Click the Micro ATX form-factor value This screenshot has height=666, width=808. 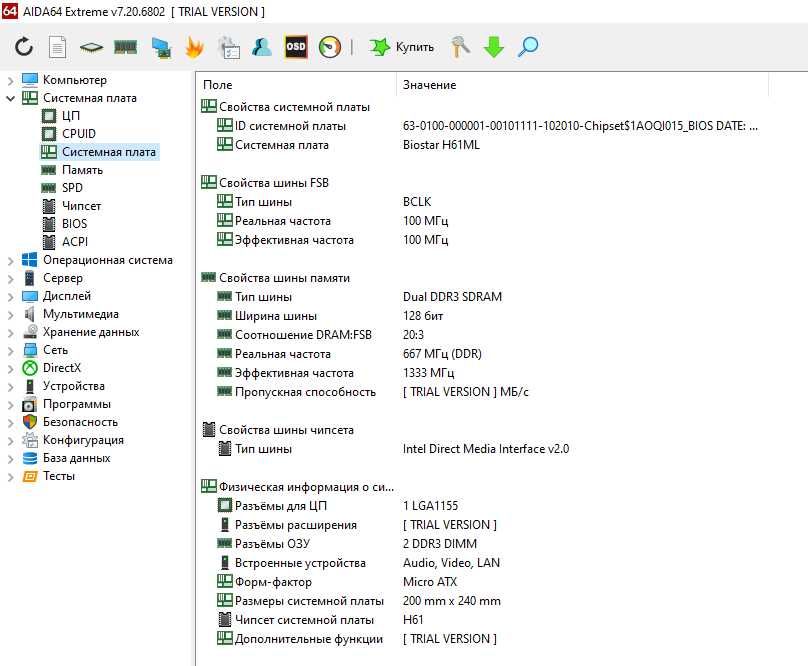430,582
